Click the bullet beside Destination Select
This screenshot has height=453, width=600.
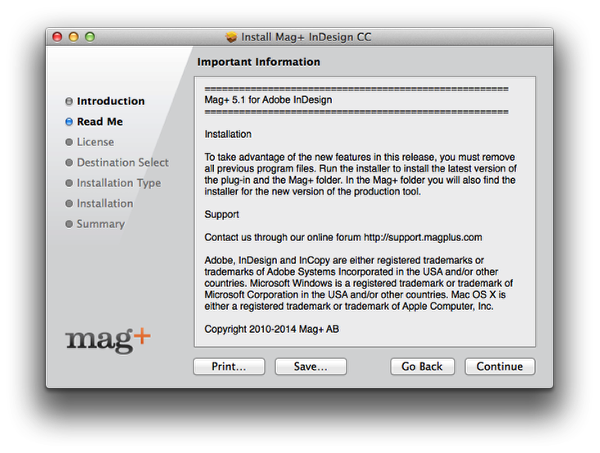coord(69,163)
